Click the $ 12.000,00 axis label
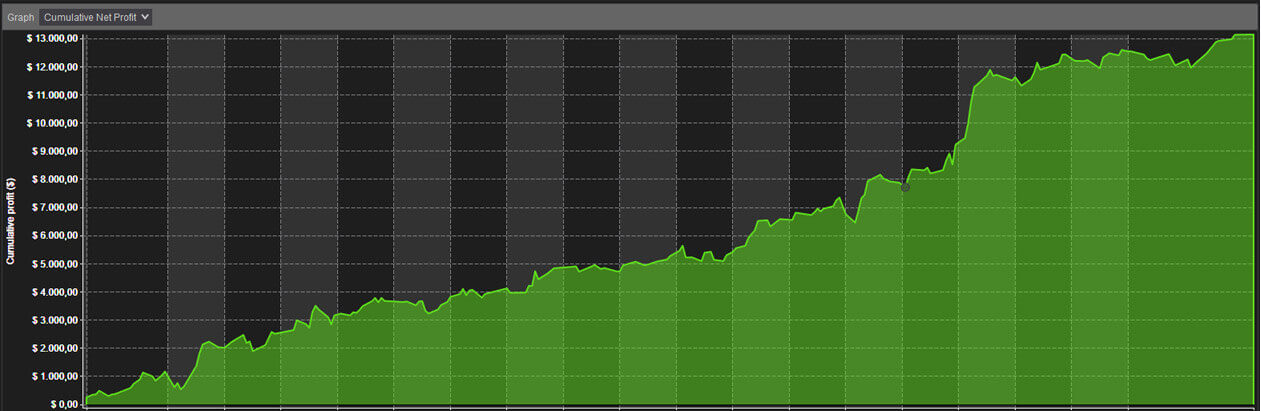 (53, 67)
